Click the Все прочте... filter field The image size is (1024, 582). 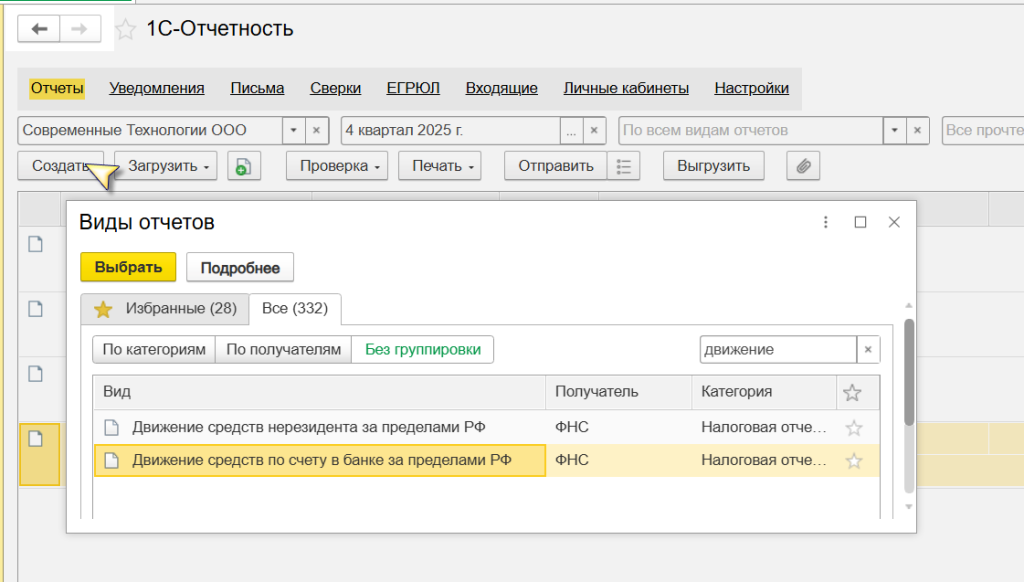click(983, 130)
